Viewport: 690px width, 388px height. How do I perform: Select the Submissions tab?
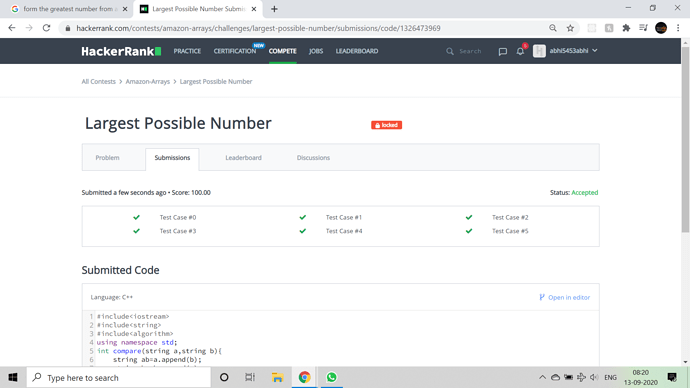172,158
